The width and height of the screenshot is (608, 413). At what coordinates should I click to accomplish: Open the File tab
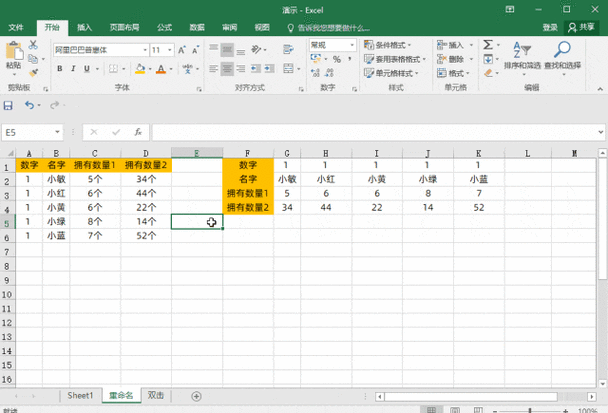click(16, 27)
